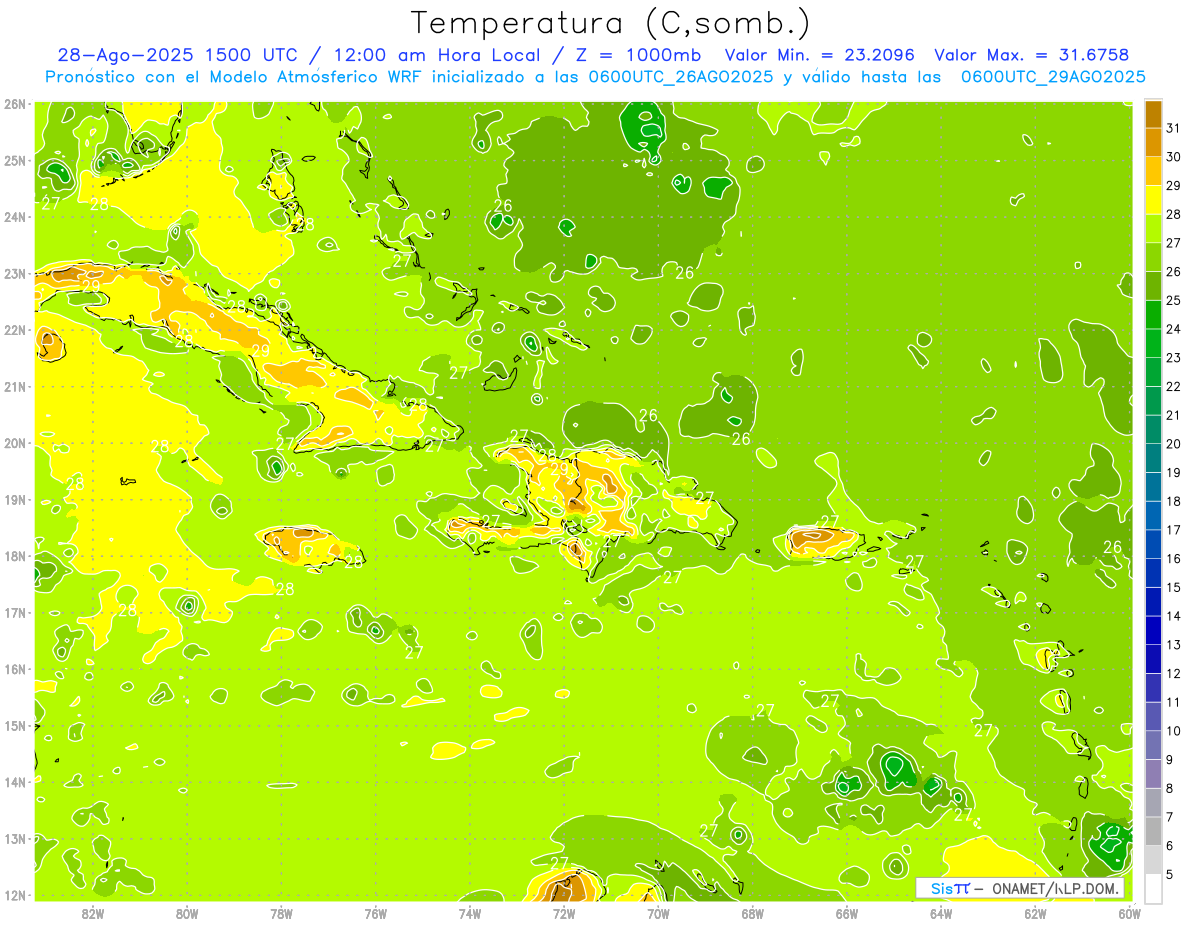Image resolution: width=1200 pixels, height=927 pixels.
Task: Pick the yellow legend swatch between 28 and 29
Action: (1153, 201)
